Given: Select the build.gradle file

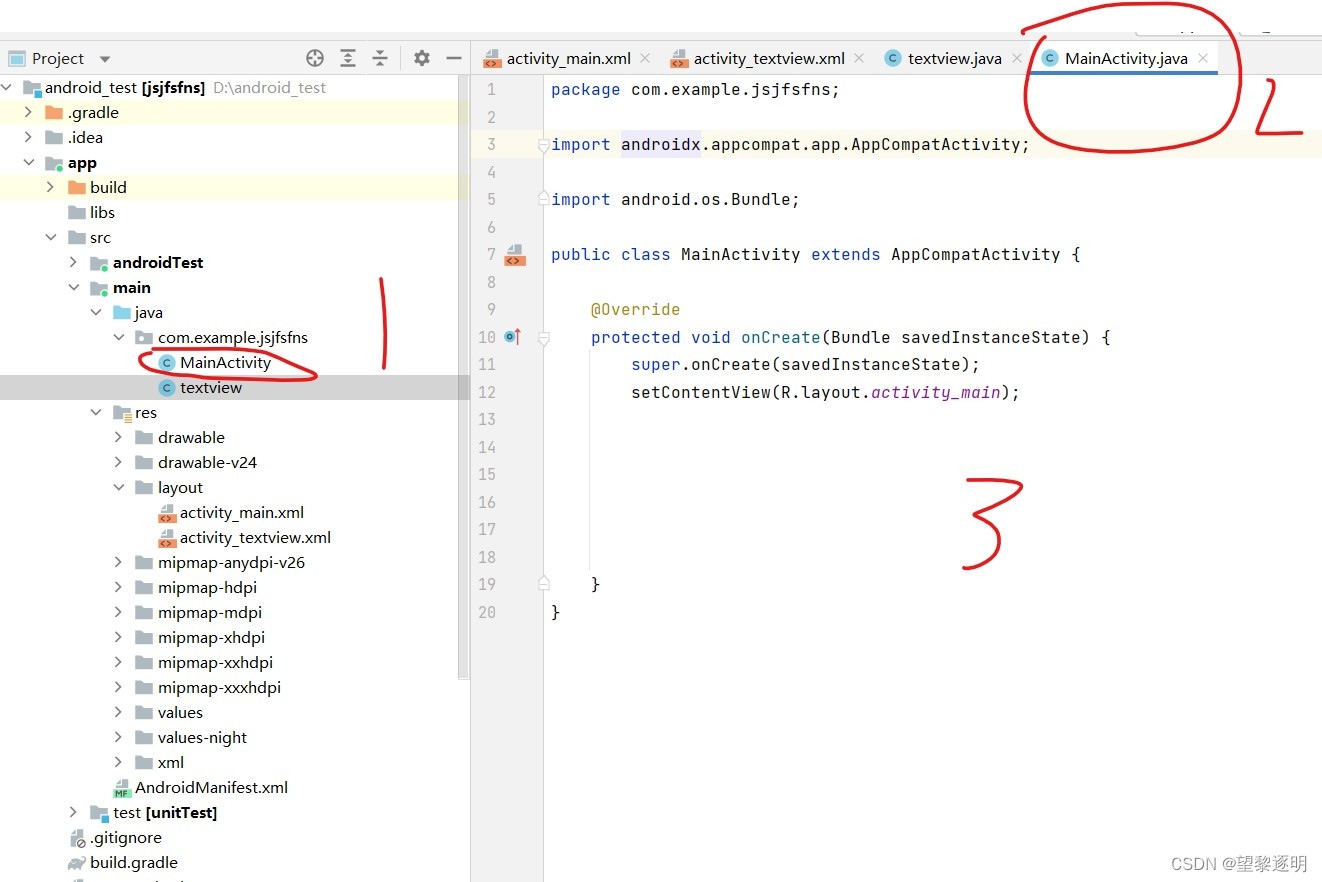Looking at the screenshot, I should 134,863.
